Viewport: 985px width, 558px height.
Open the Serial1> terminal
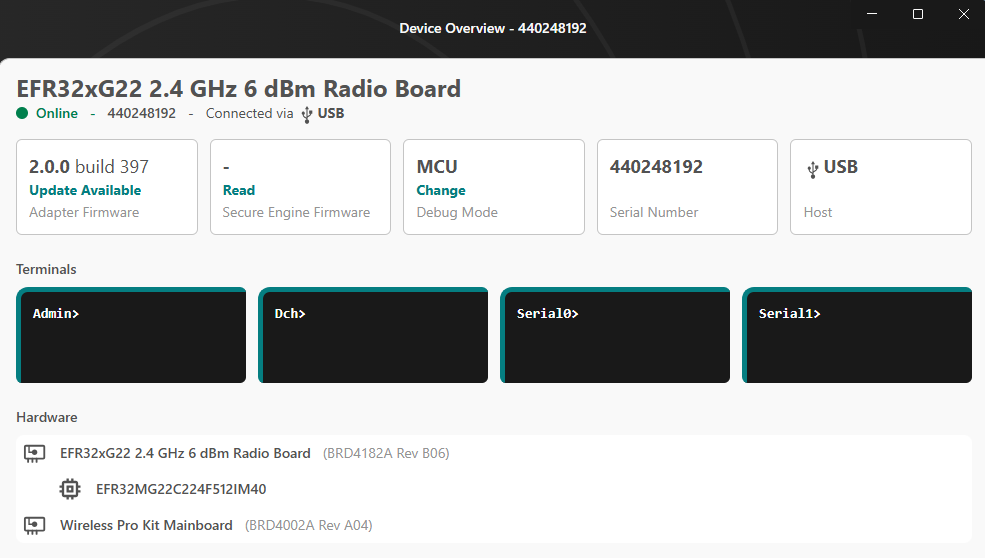click(857, 335)
